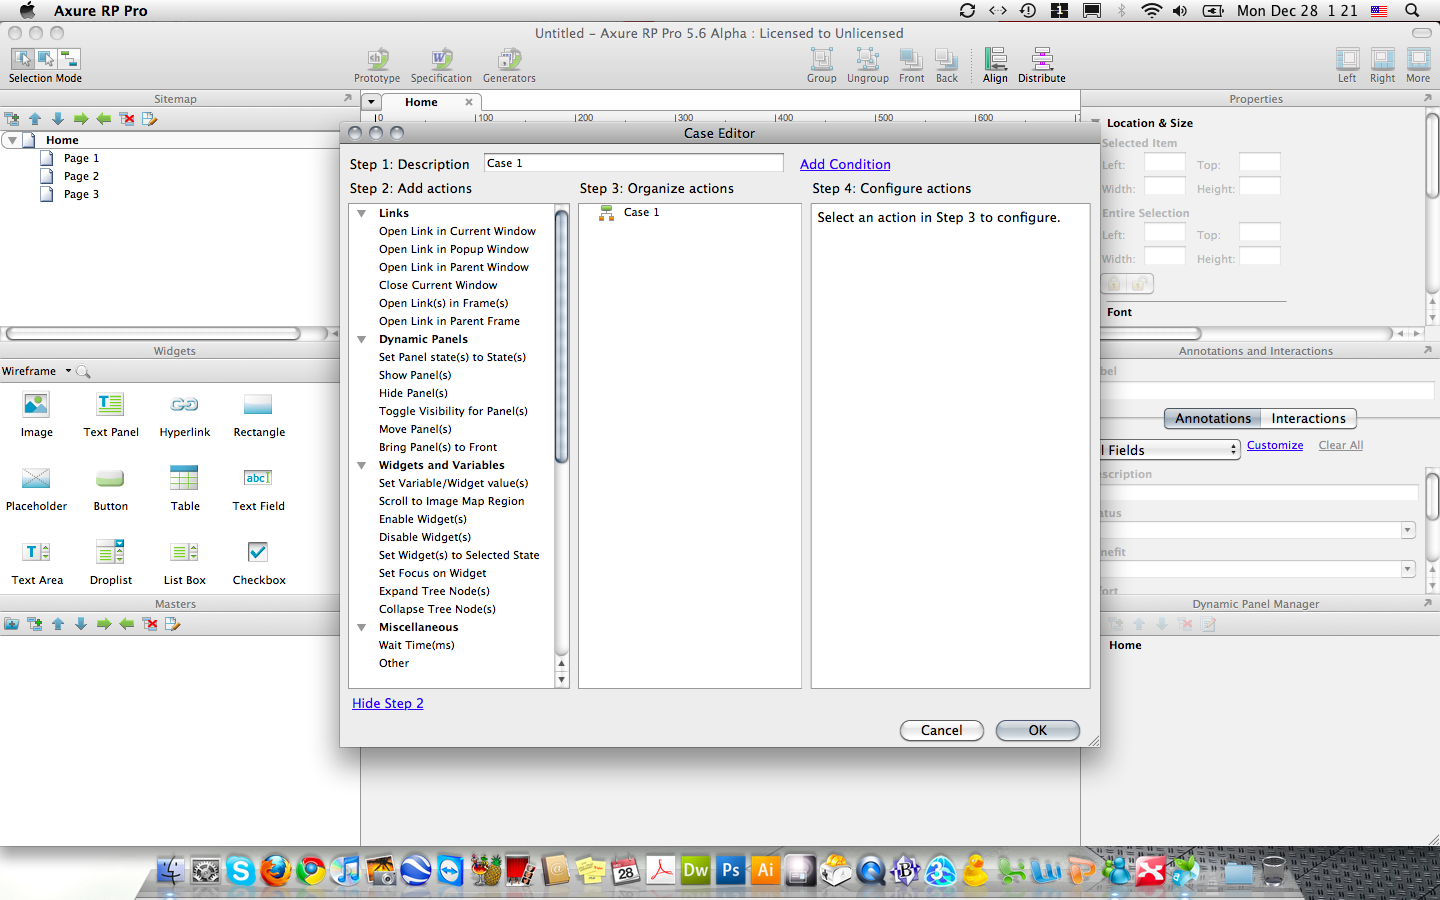
Task: Click the Add Condition link
Action: tap(845, 165)
